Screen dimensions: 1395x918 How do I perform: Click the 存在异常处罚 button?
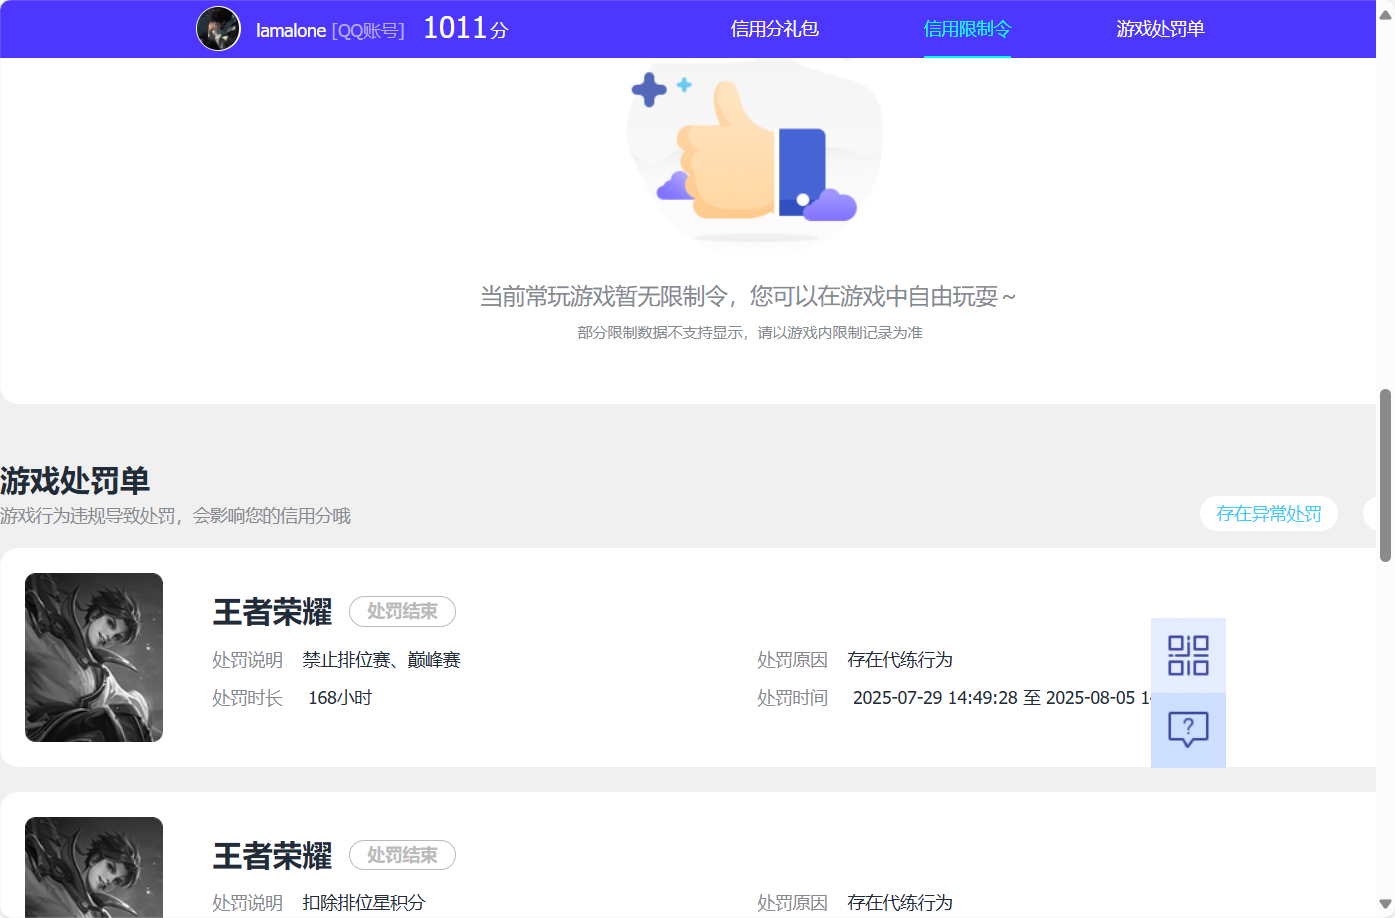click(1269, 514)
